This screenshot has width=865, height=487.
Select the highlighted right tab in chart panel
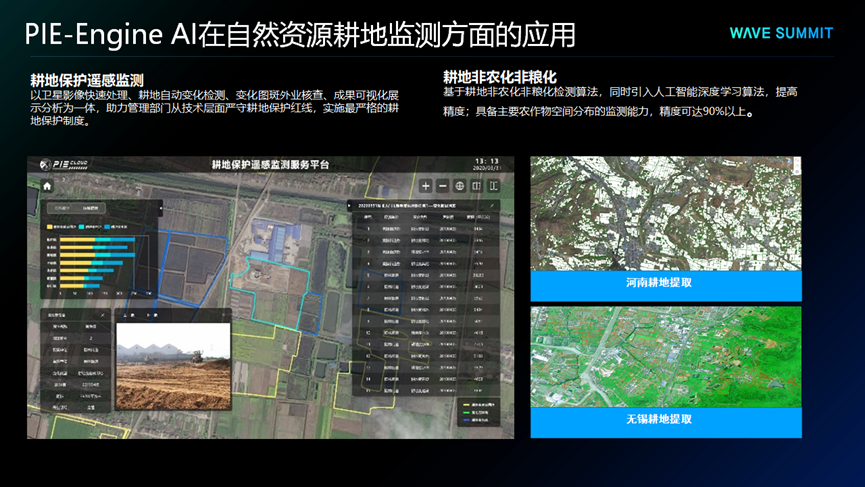point(90,208)
